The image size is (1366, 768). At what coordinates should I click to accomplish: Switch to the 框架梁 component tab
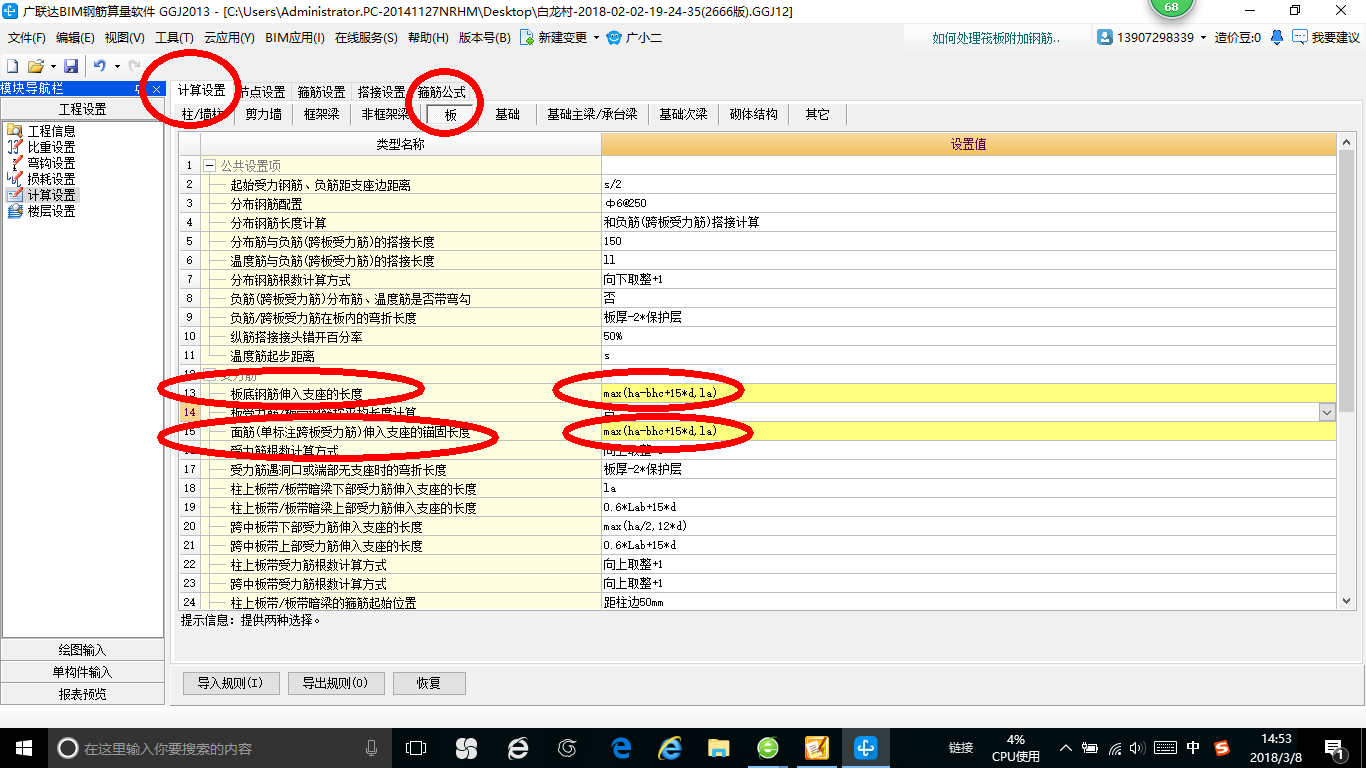(x=321, y=115)
